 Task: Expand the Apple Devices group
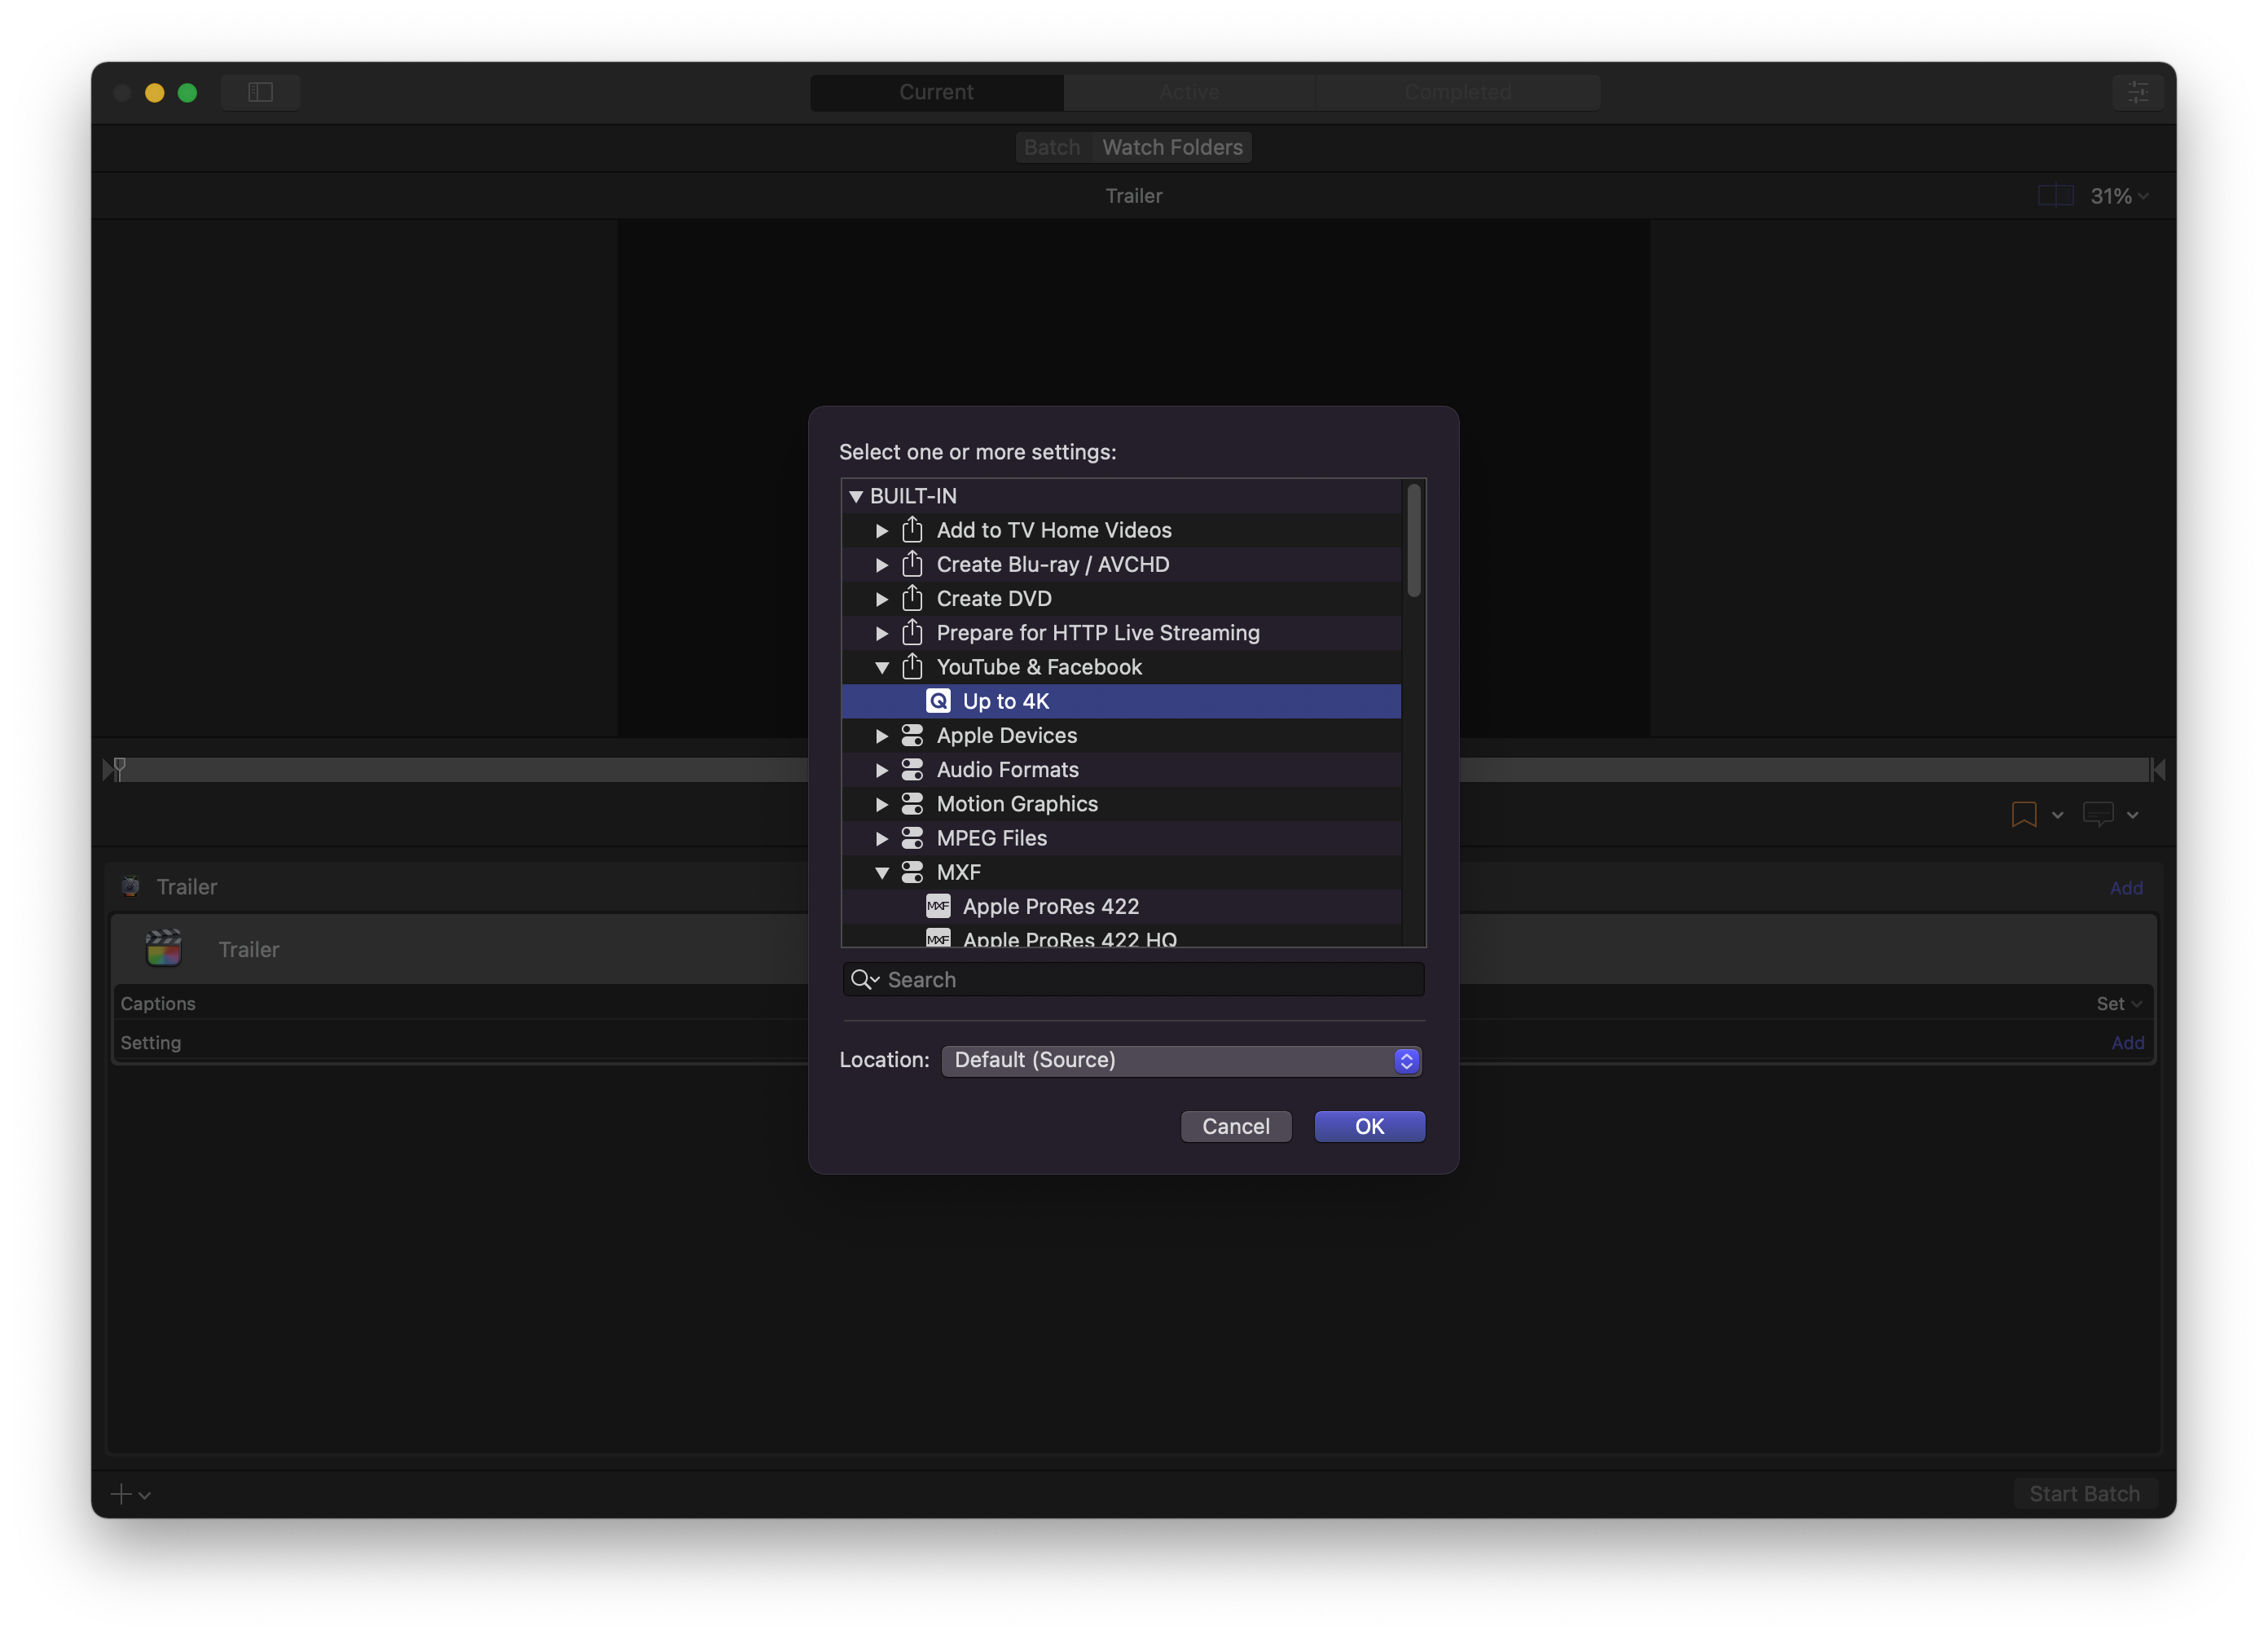coord(881,736)
